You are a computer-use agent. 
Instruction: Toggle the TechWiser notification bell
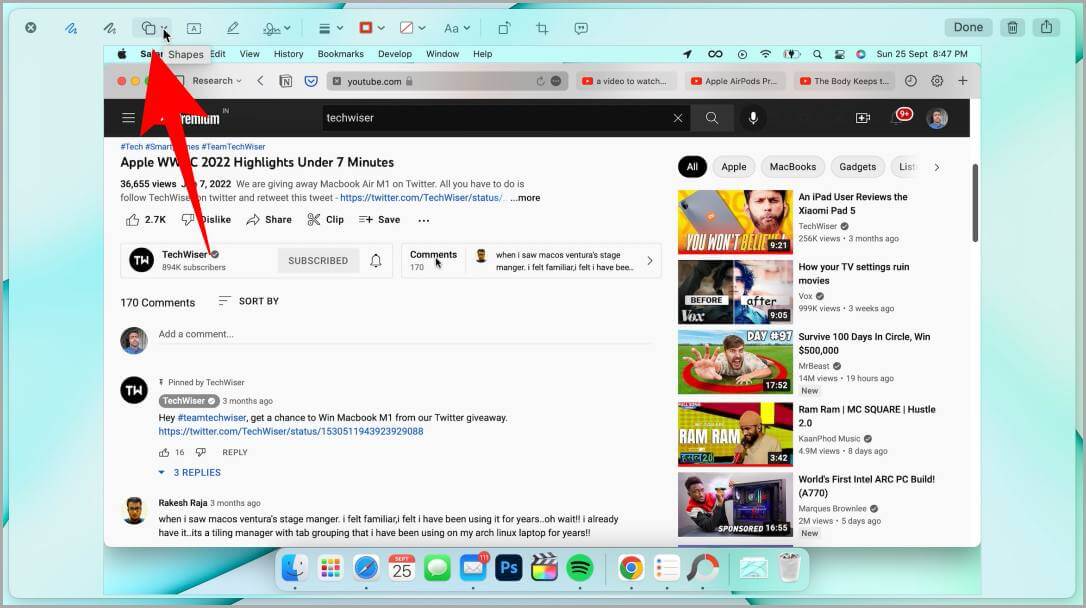[375, 260]
